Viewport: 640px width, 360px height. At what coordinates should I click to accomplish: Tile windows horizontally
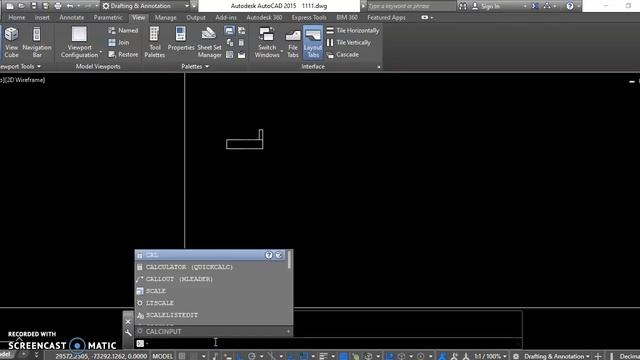pos(353,30)
